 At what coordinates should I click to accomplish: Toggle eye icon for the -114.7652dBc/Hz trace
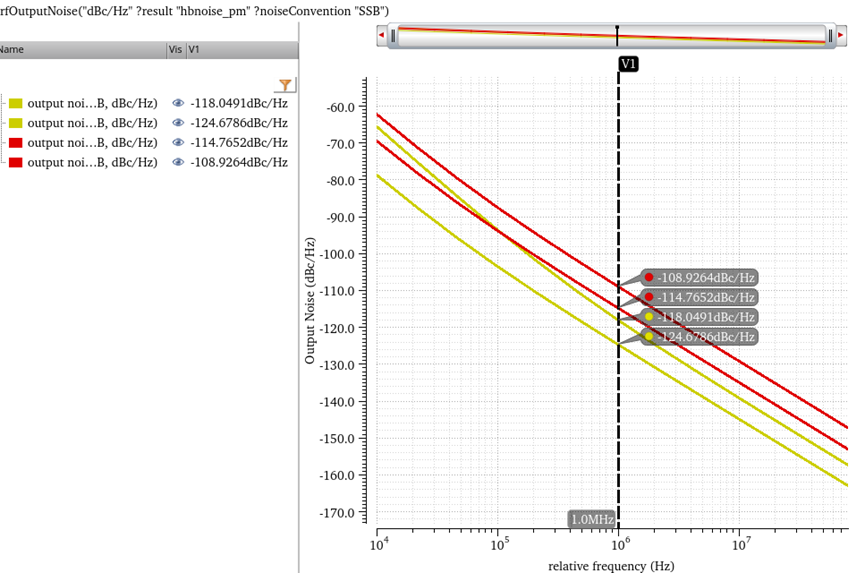tap(179, 143)
